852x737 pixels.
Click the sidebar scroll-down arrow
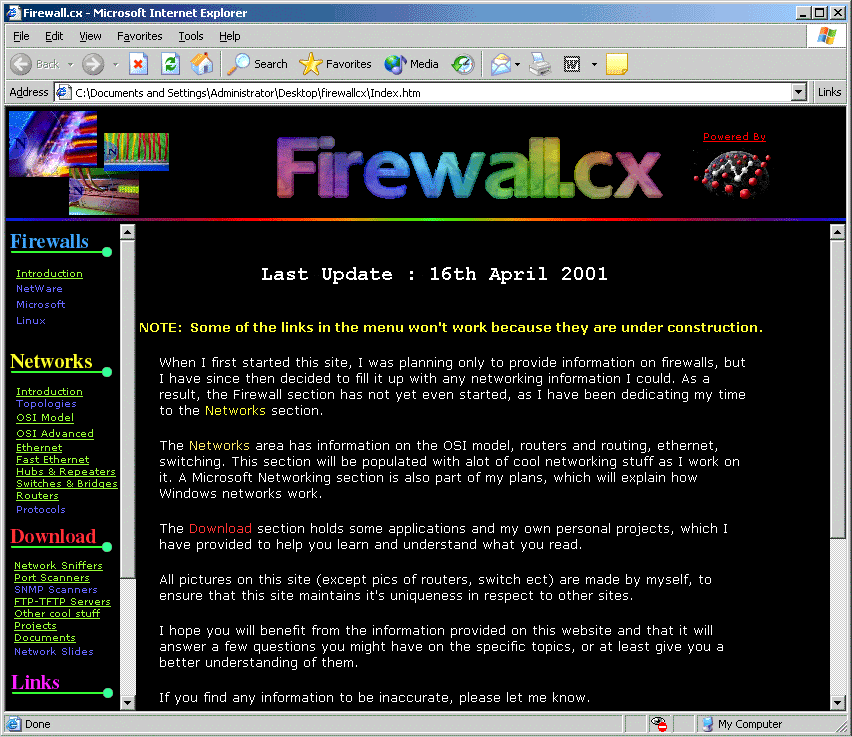pos(127,702)
